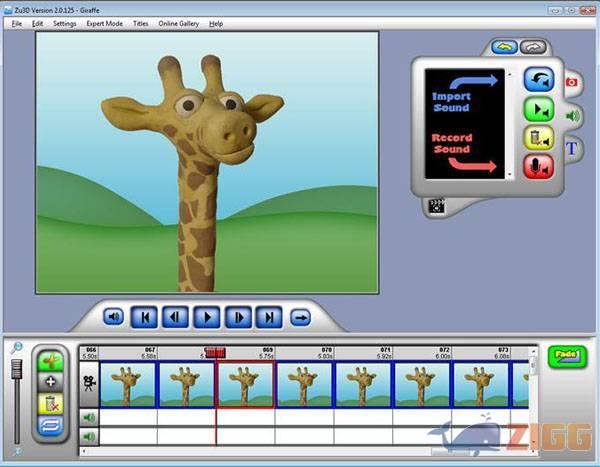This screenshot has width=600, height=467.
Task: Click the red record sound microphone button
Action: [540, 167]
